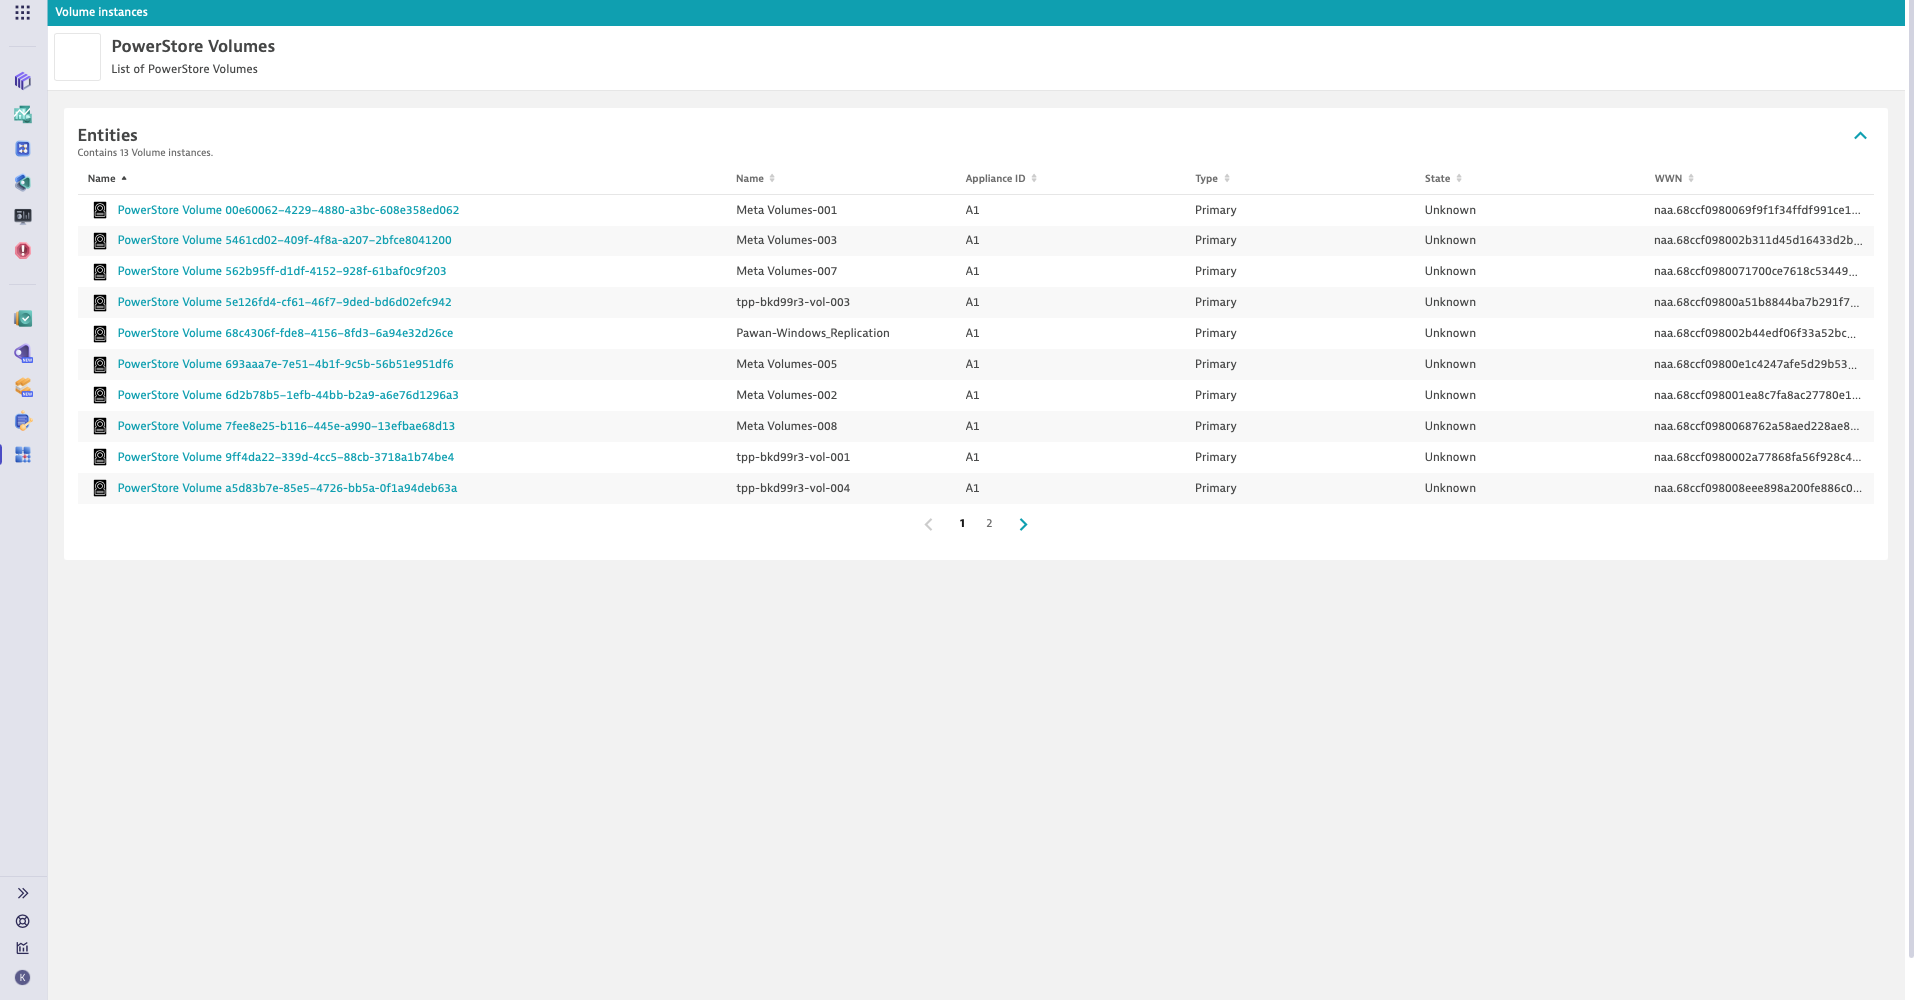Open PowerStore Volume 5461cd02 link

point(284,240)
